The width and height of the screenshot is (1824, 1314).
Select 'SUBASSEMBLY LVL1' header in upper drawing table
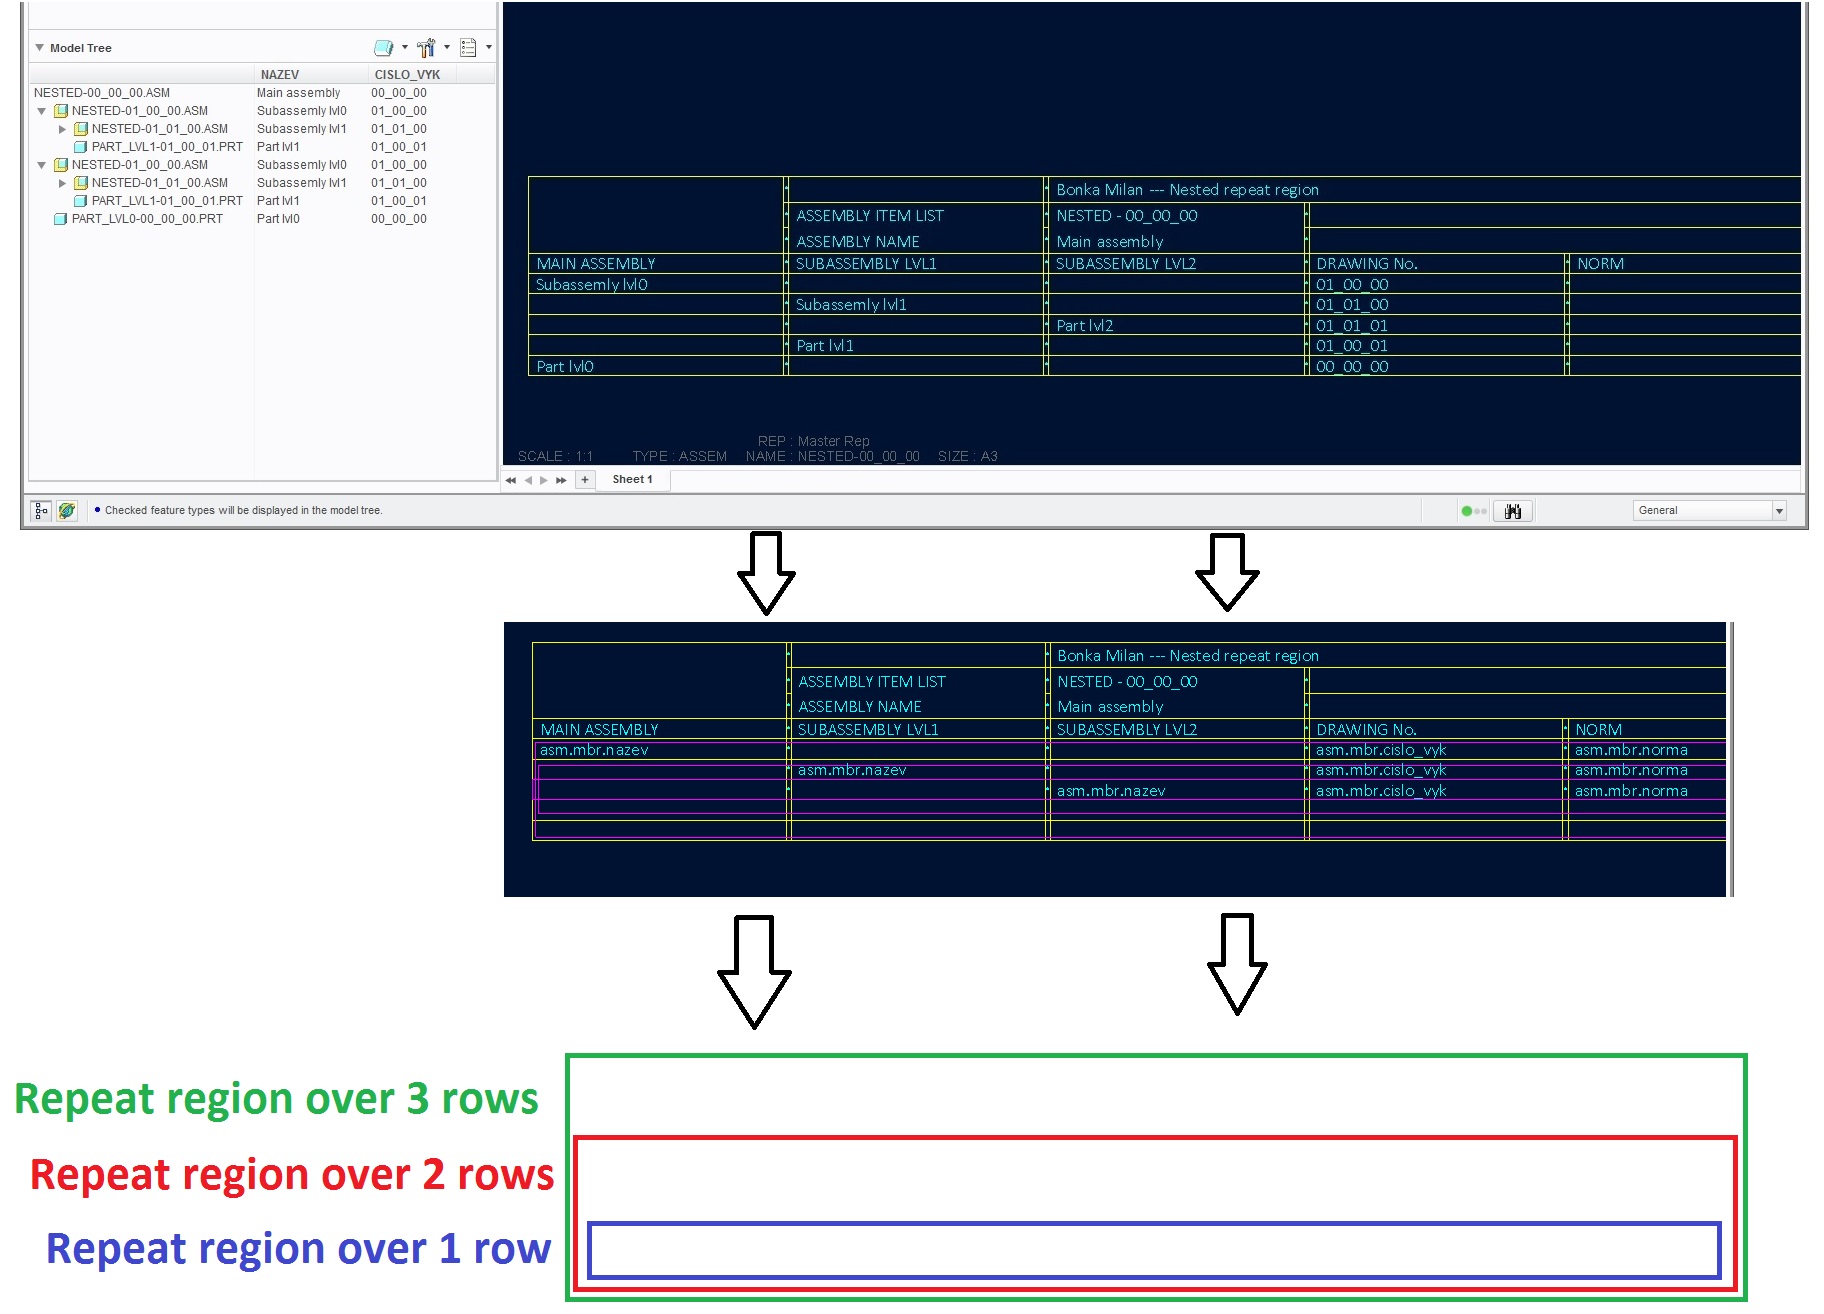click(x=866, y=264)
